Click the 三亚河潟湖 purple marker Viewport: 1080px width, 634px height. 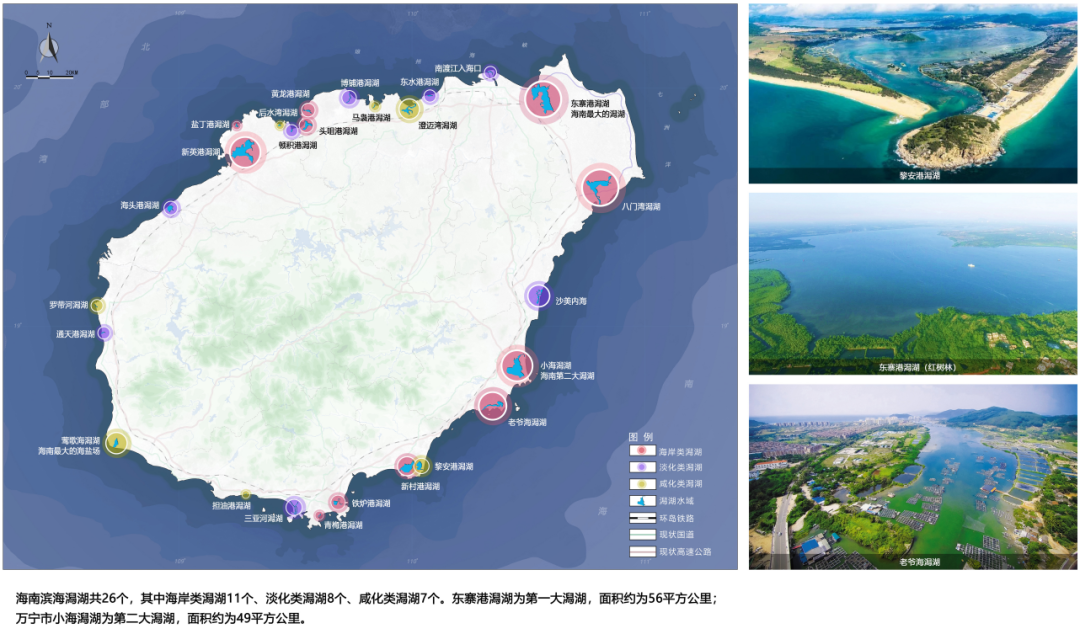click(x=294, y=507)
